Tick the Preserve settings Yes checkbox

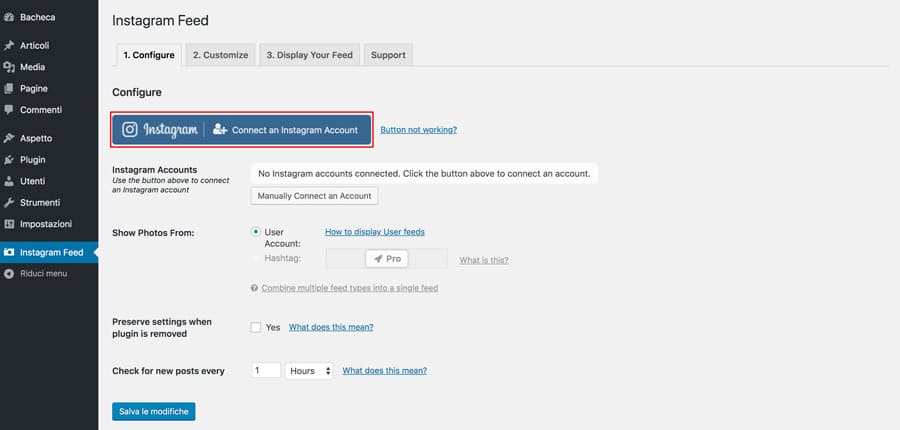pos(256,327)
